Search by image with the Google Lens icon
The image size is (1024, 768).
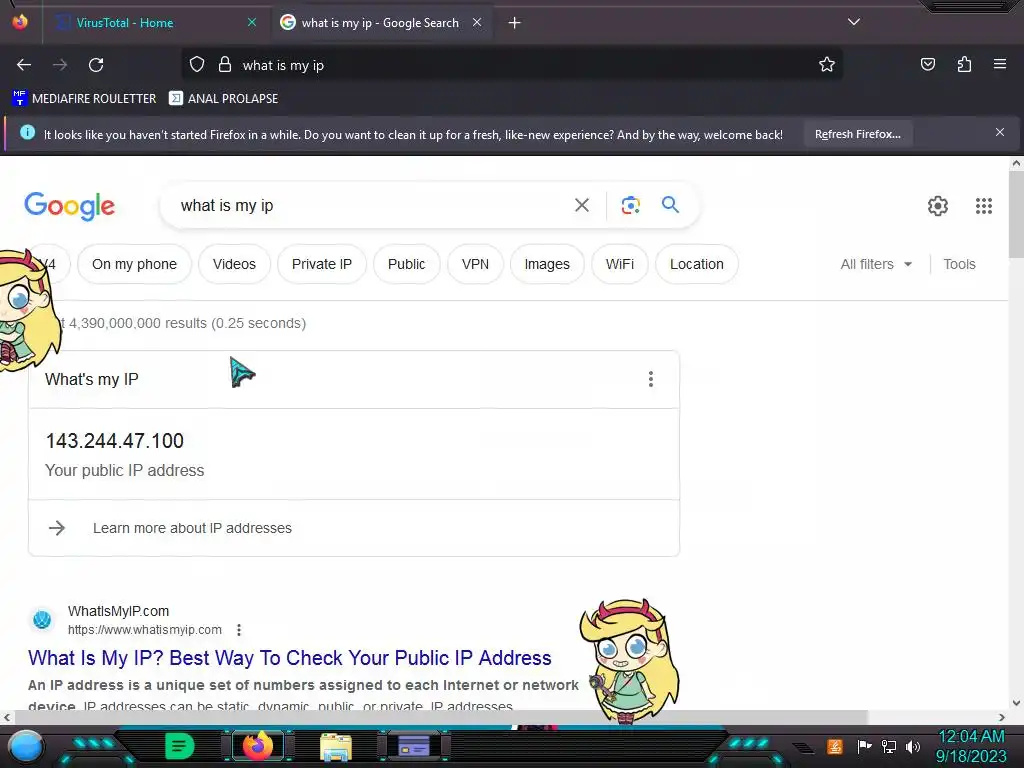(x=630, y=205)
